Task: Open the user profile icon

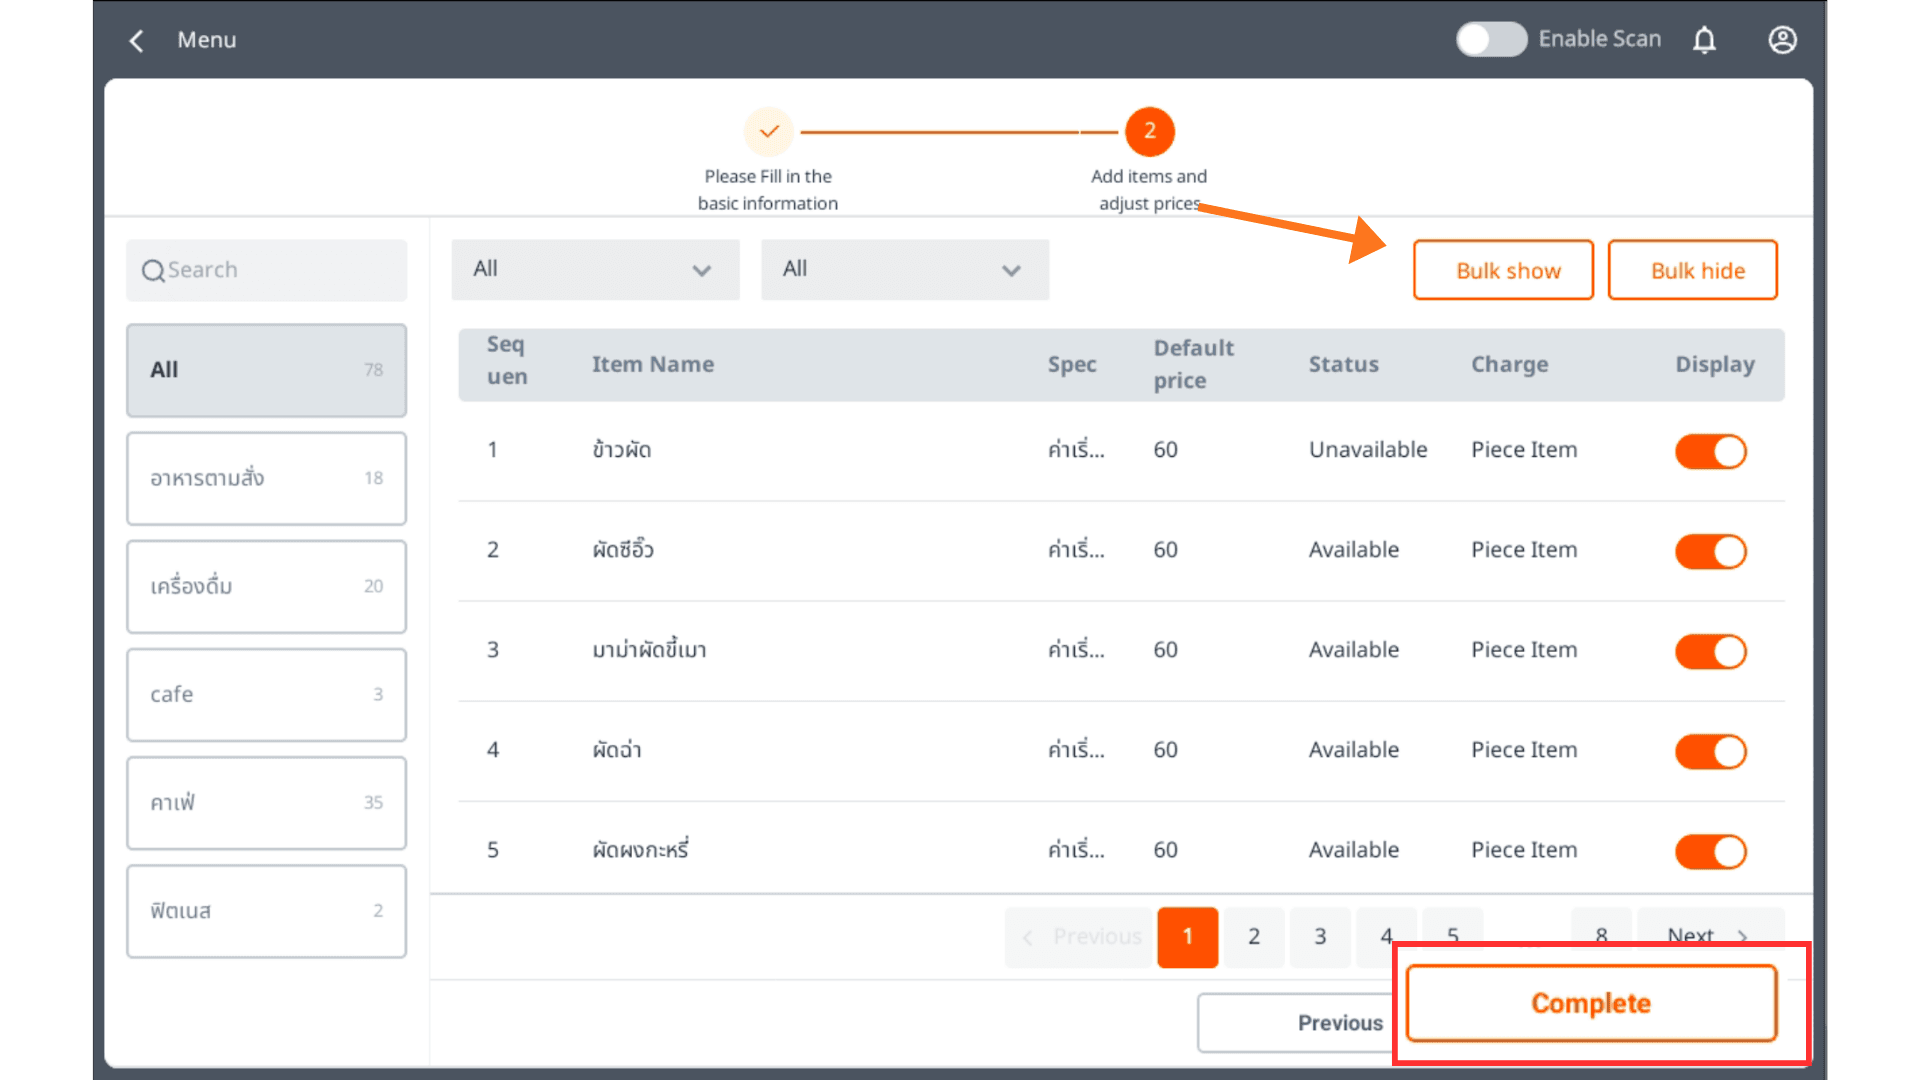Action: coord(1782,40)
